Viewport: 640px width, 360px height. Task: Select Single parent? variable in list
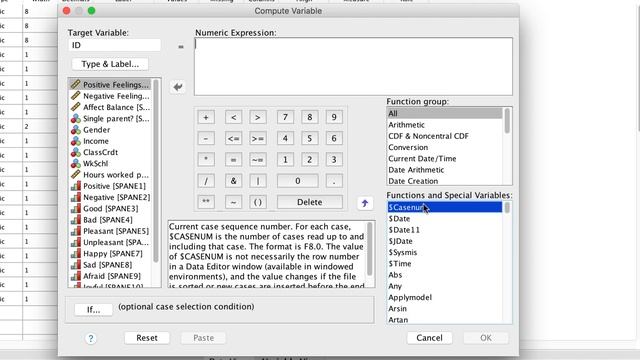109,118
